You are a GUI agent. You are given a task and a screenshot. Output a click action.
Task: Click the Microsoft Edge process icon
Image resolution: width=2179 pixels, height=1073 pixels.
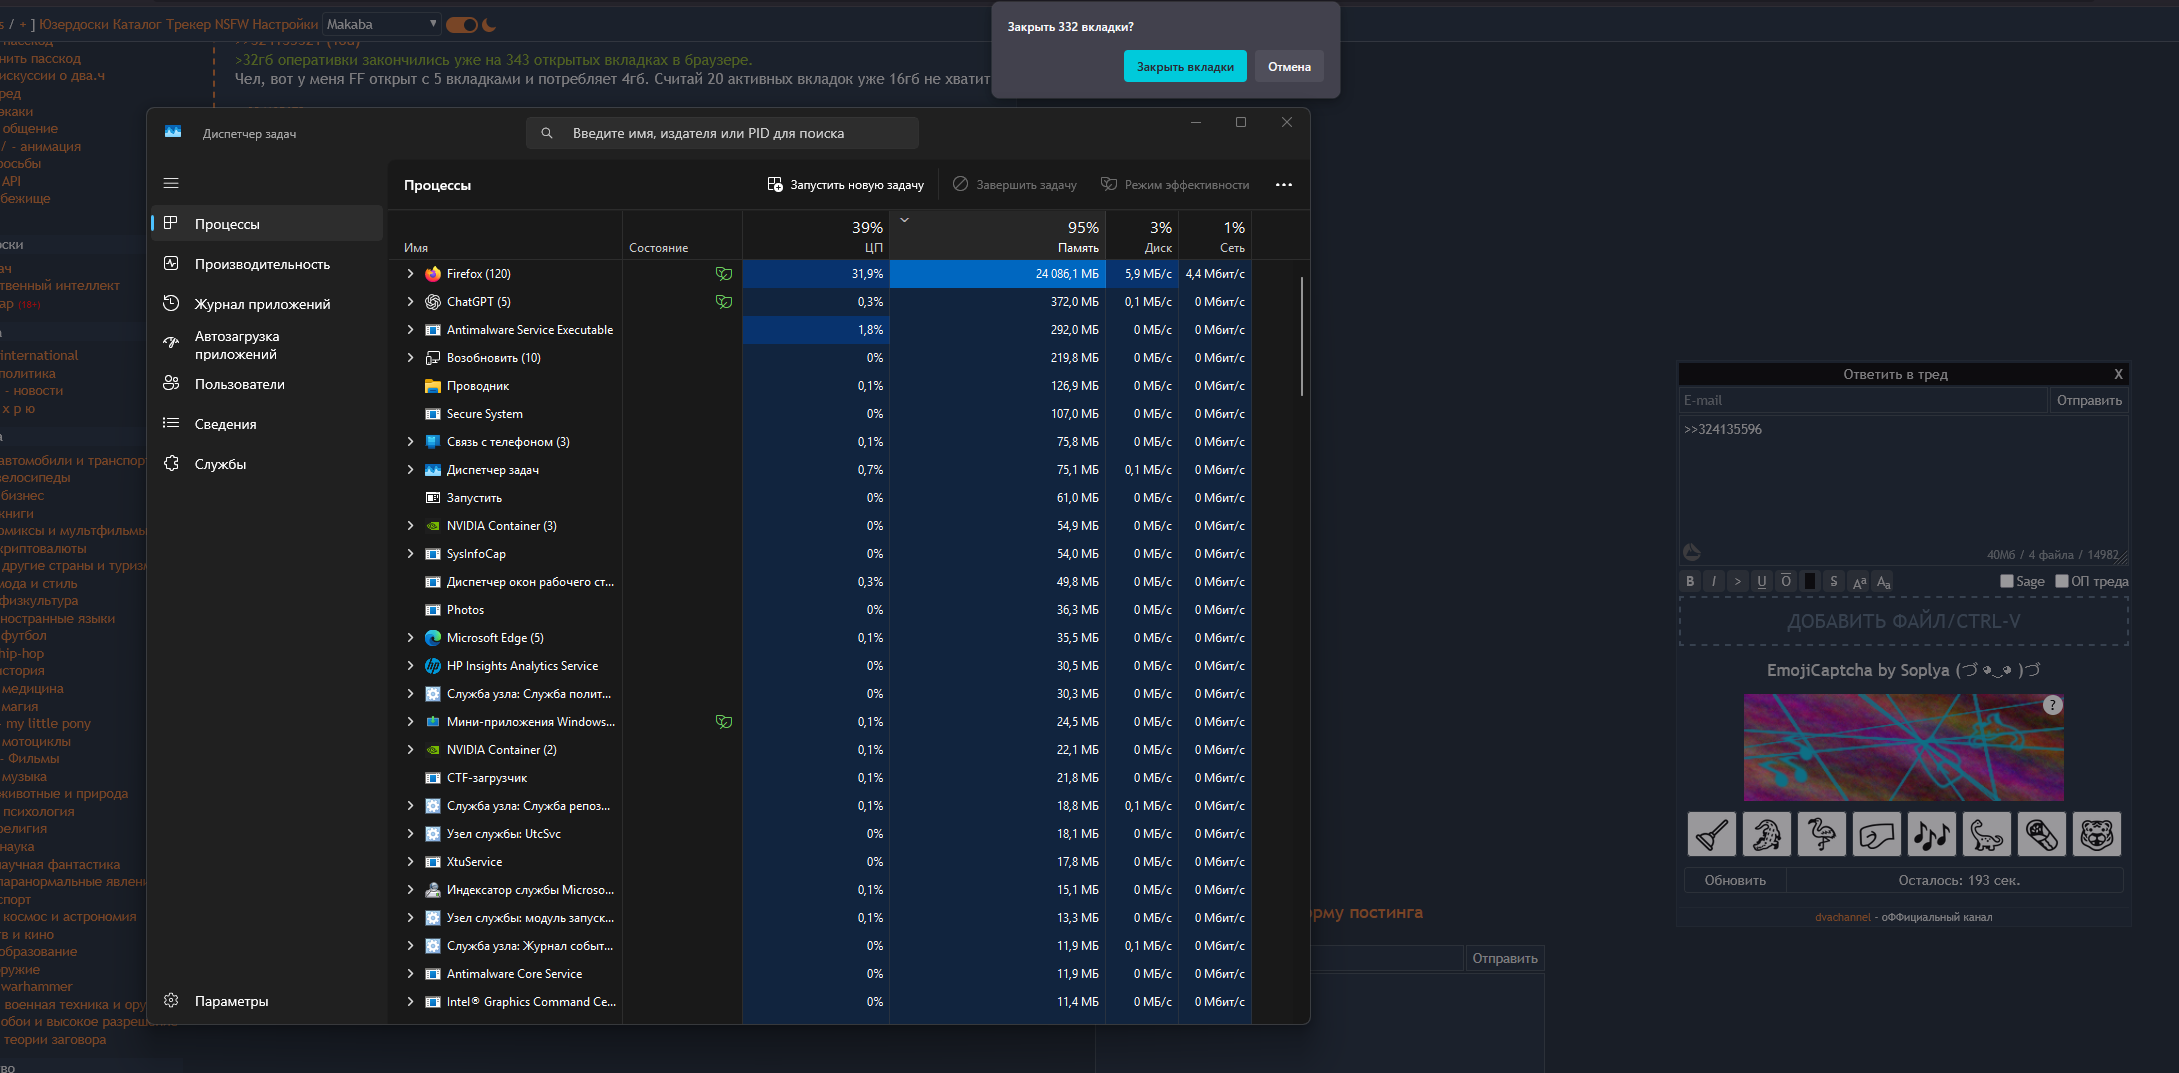click(x=433, y=638)
